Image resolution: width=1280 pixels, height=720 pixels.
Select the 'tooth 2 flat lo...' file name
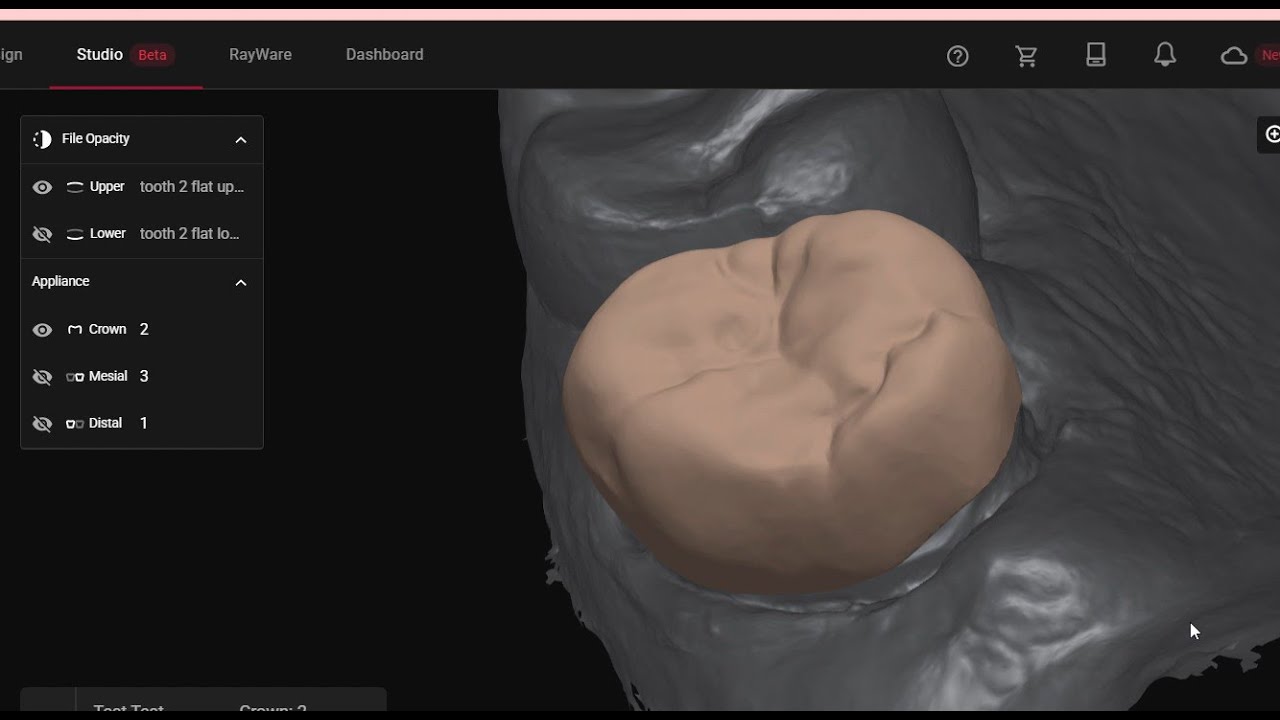click(190, 234)
